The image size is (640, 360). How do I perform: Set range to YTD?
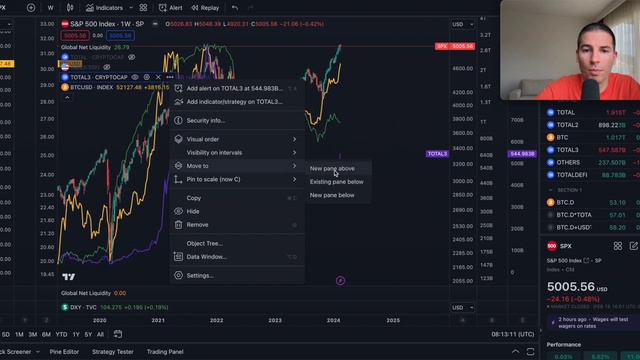pos(61,334)
